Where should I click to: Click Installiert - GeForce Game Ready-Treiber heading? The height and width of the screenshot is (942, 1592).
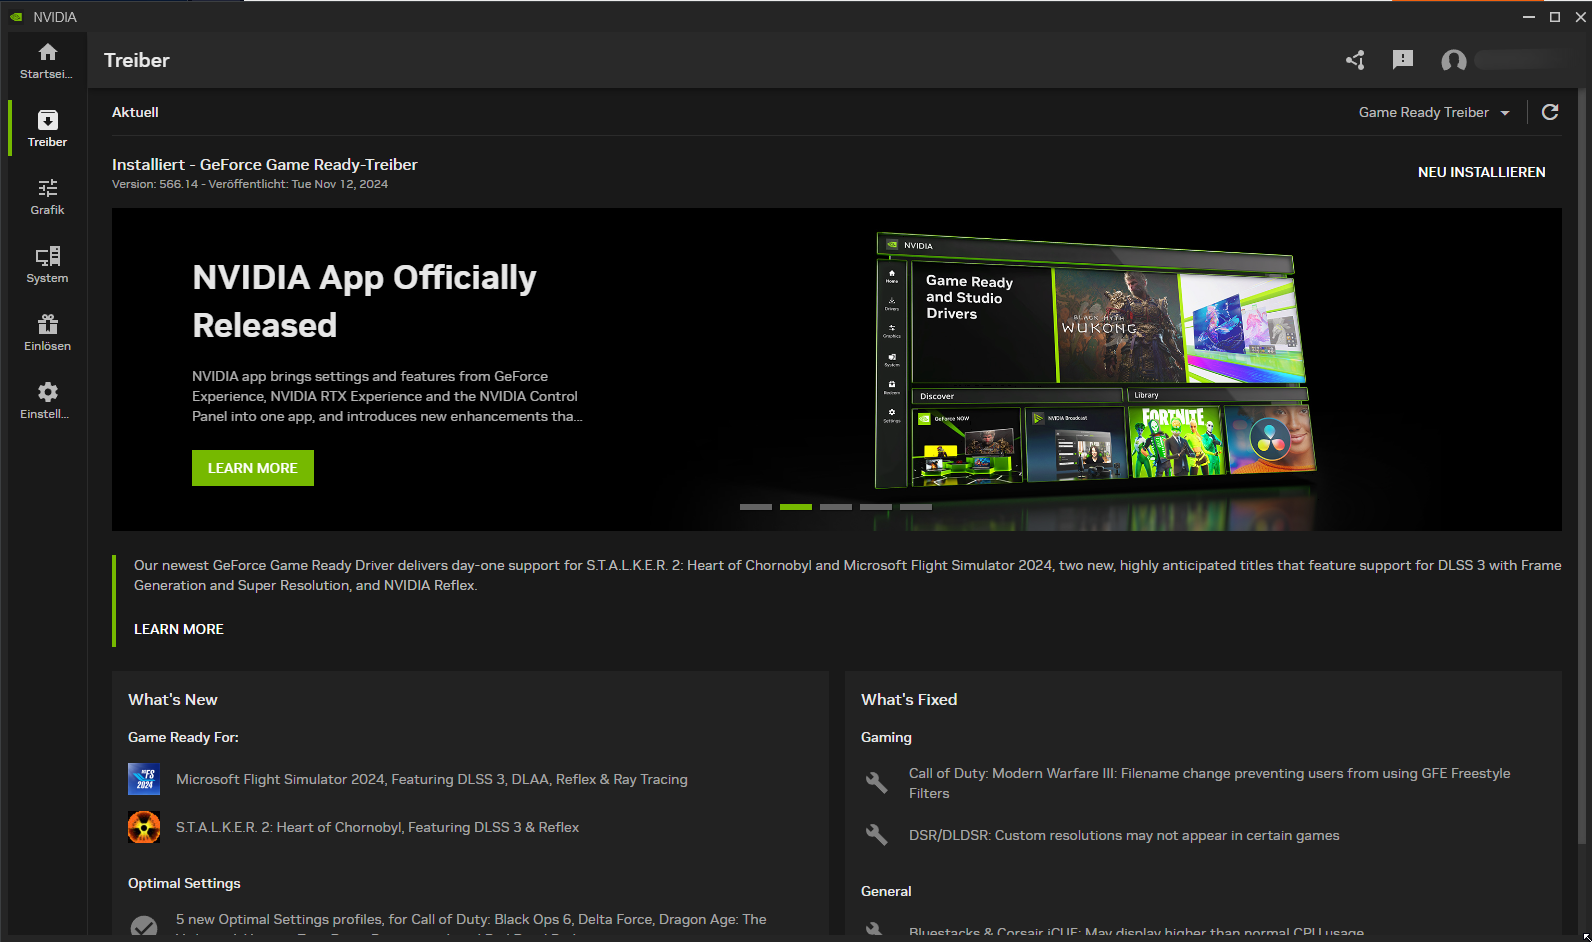(265, 164)
